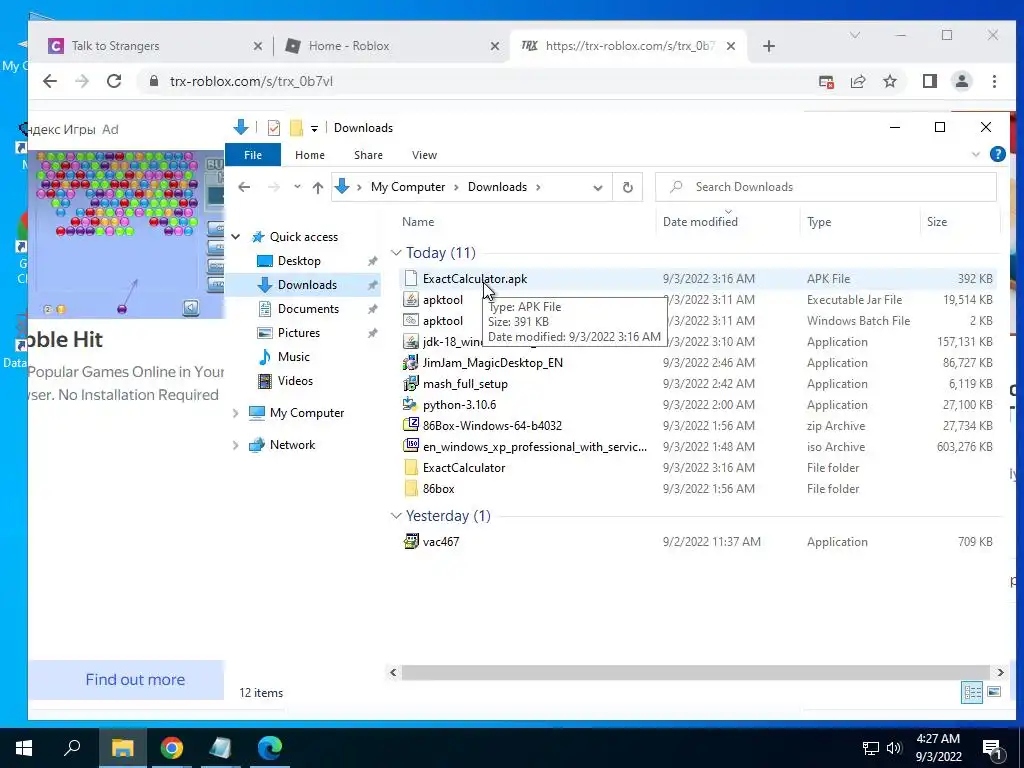This screenshot has height=768, width=1024.
Task: Collapse the Yesterday (1) group
Action: pos(396,516)
